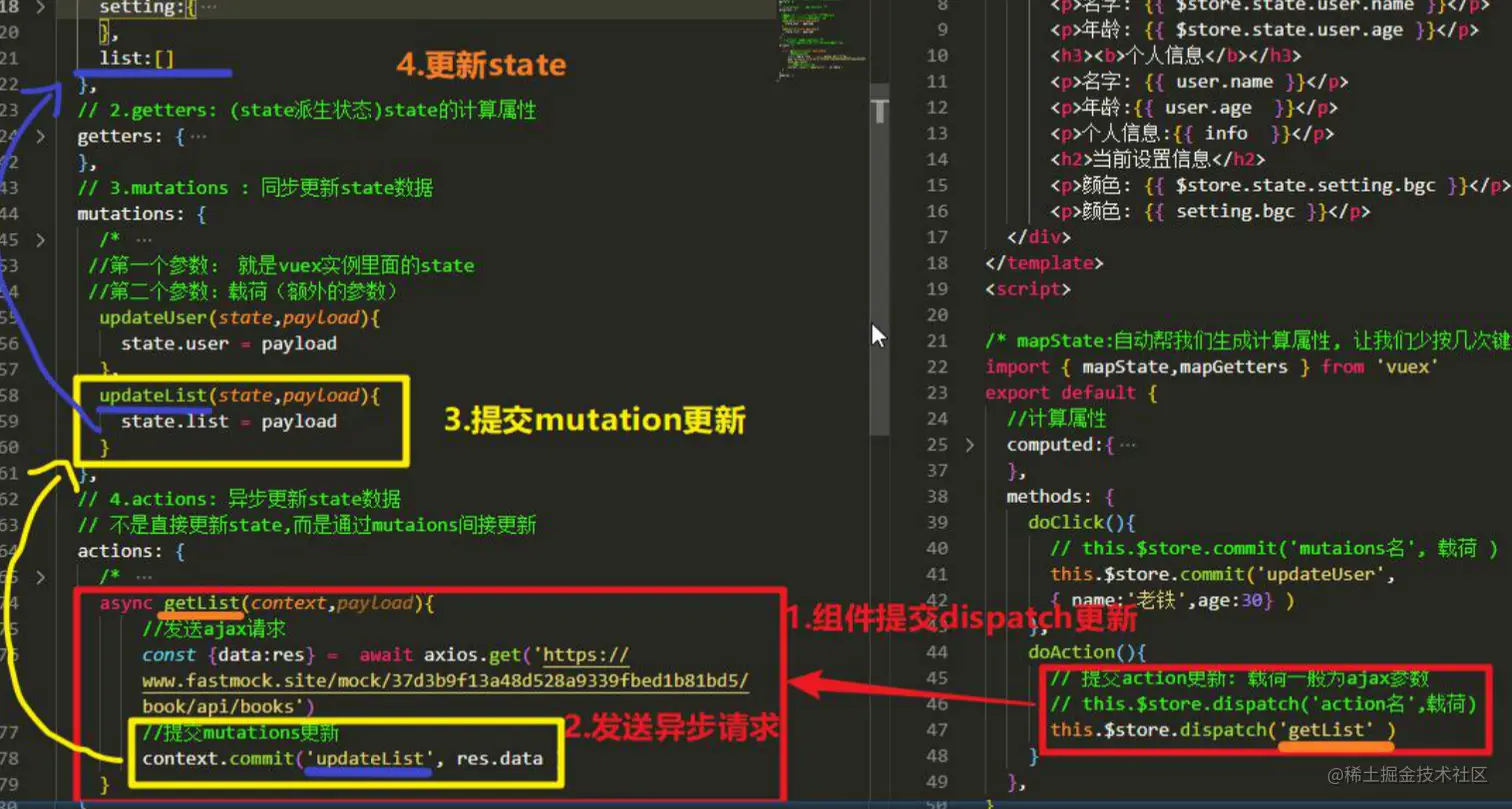1512x809 pixels.
Task: Click the '$store.state.setting.bgc' template line
Action: coord(1280,186)
